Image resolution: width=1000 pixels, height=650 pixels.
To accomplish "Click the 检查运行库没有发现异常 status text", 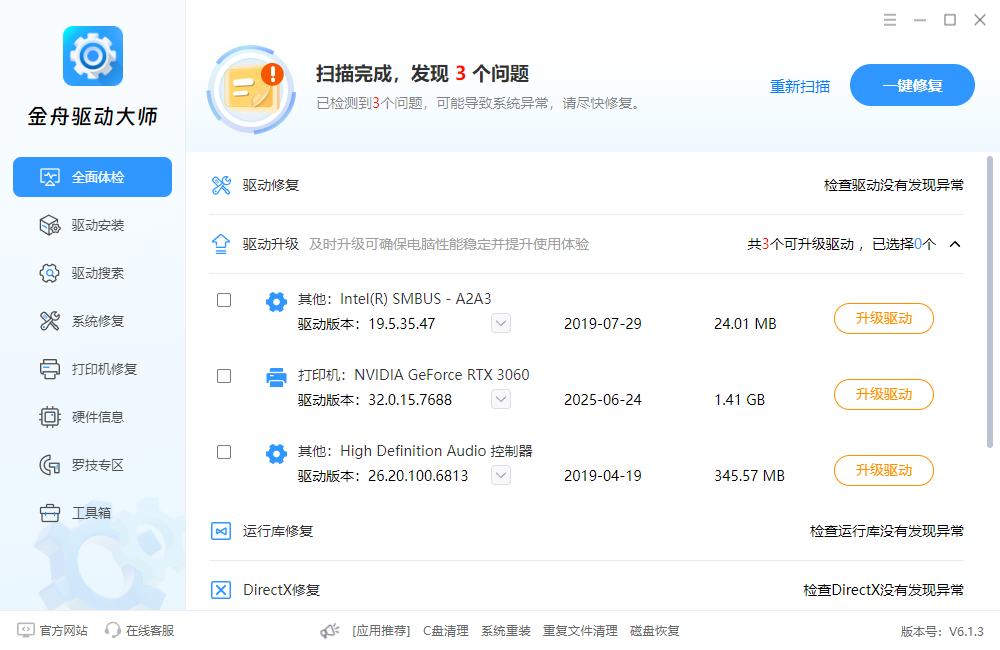I will [886, 531].
